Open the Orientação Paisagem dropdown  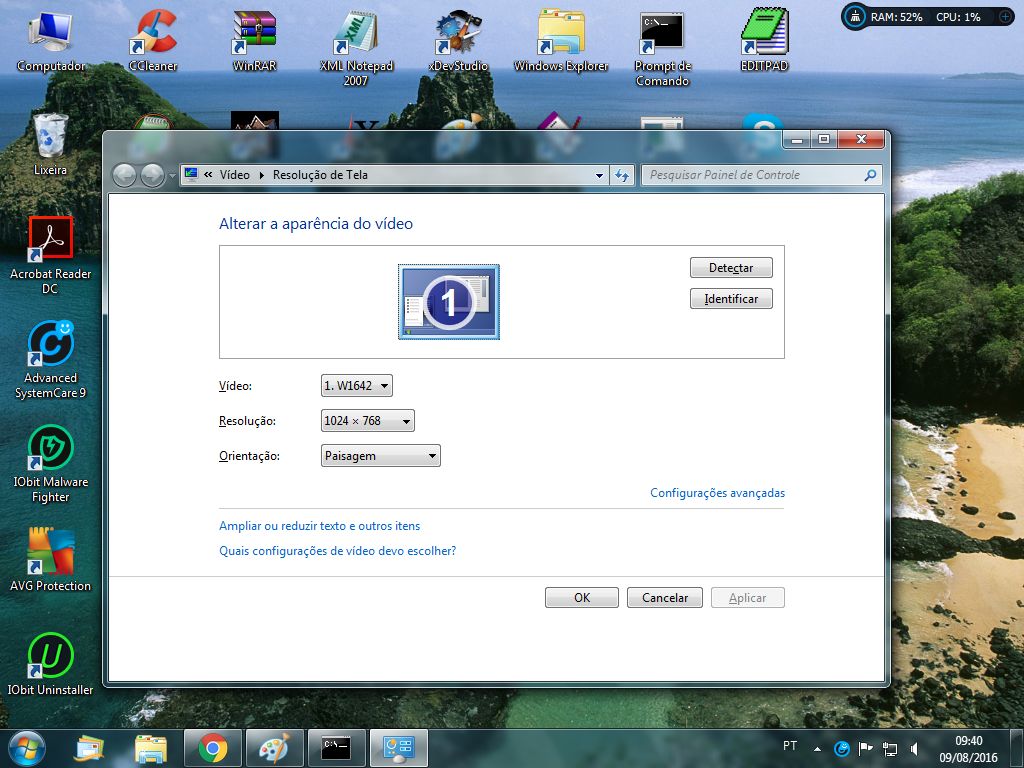click(381, 456)
